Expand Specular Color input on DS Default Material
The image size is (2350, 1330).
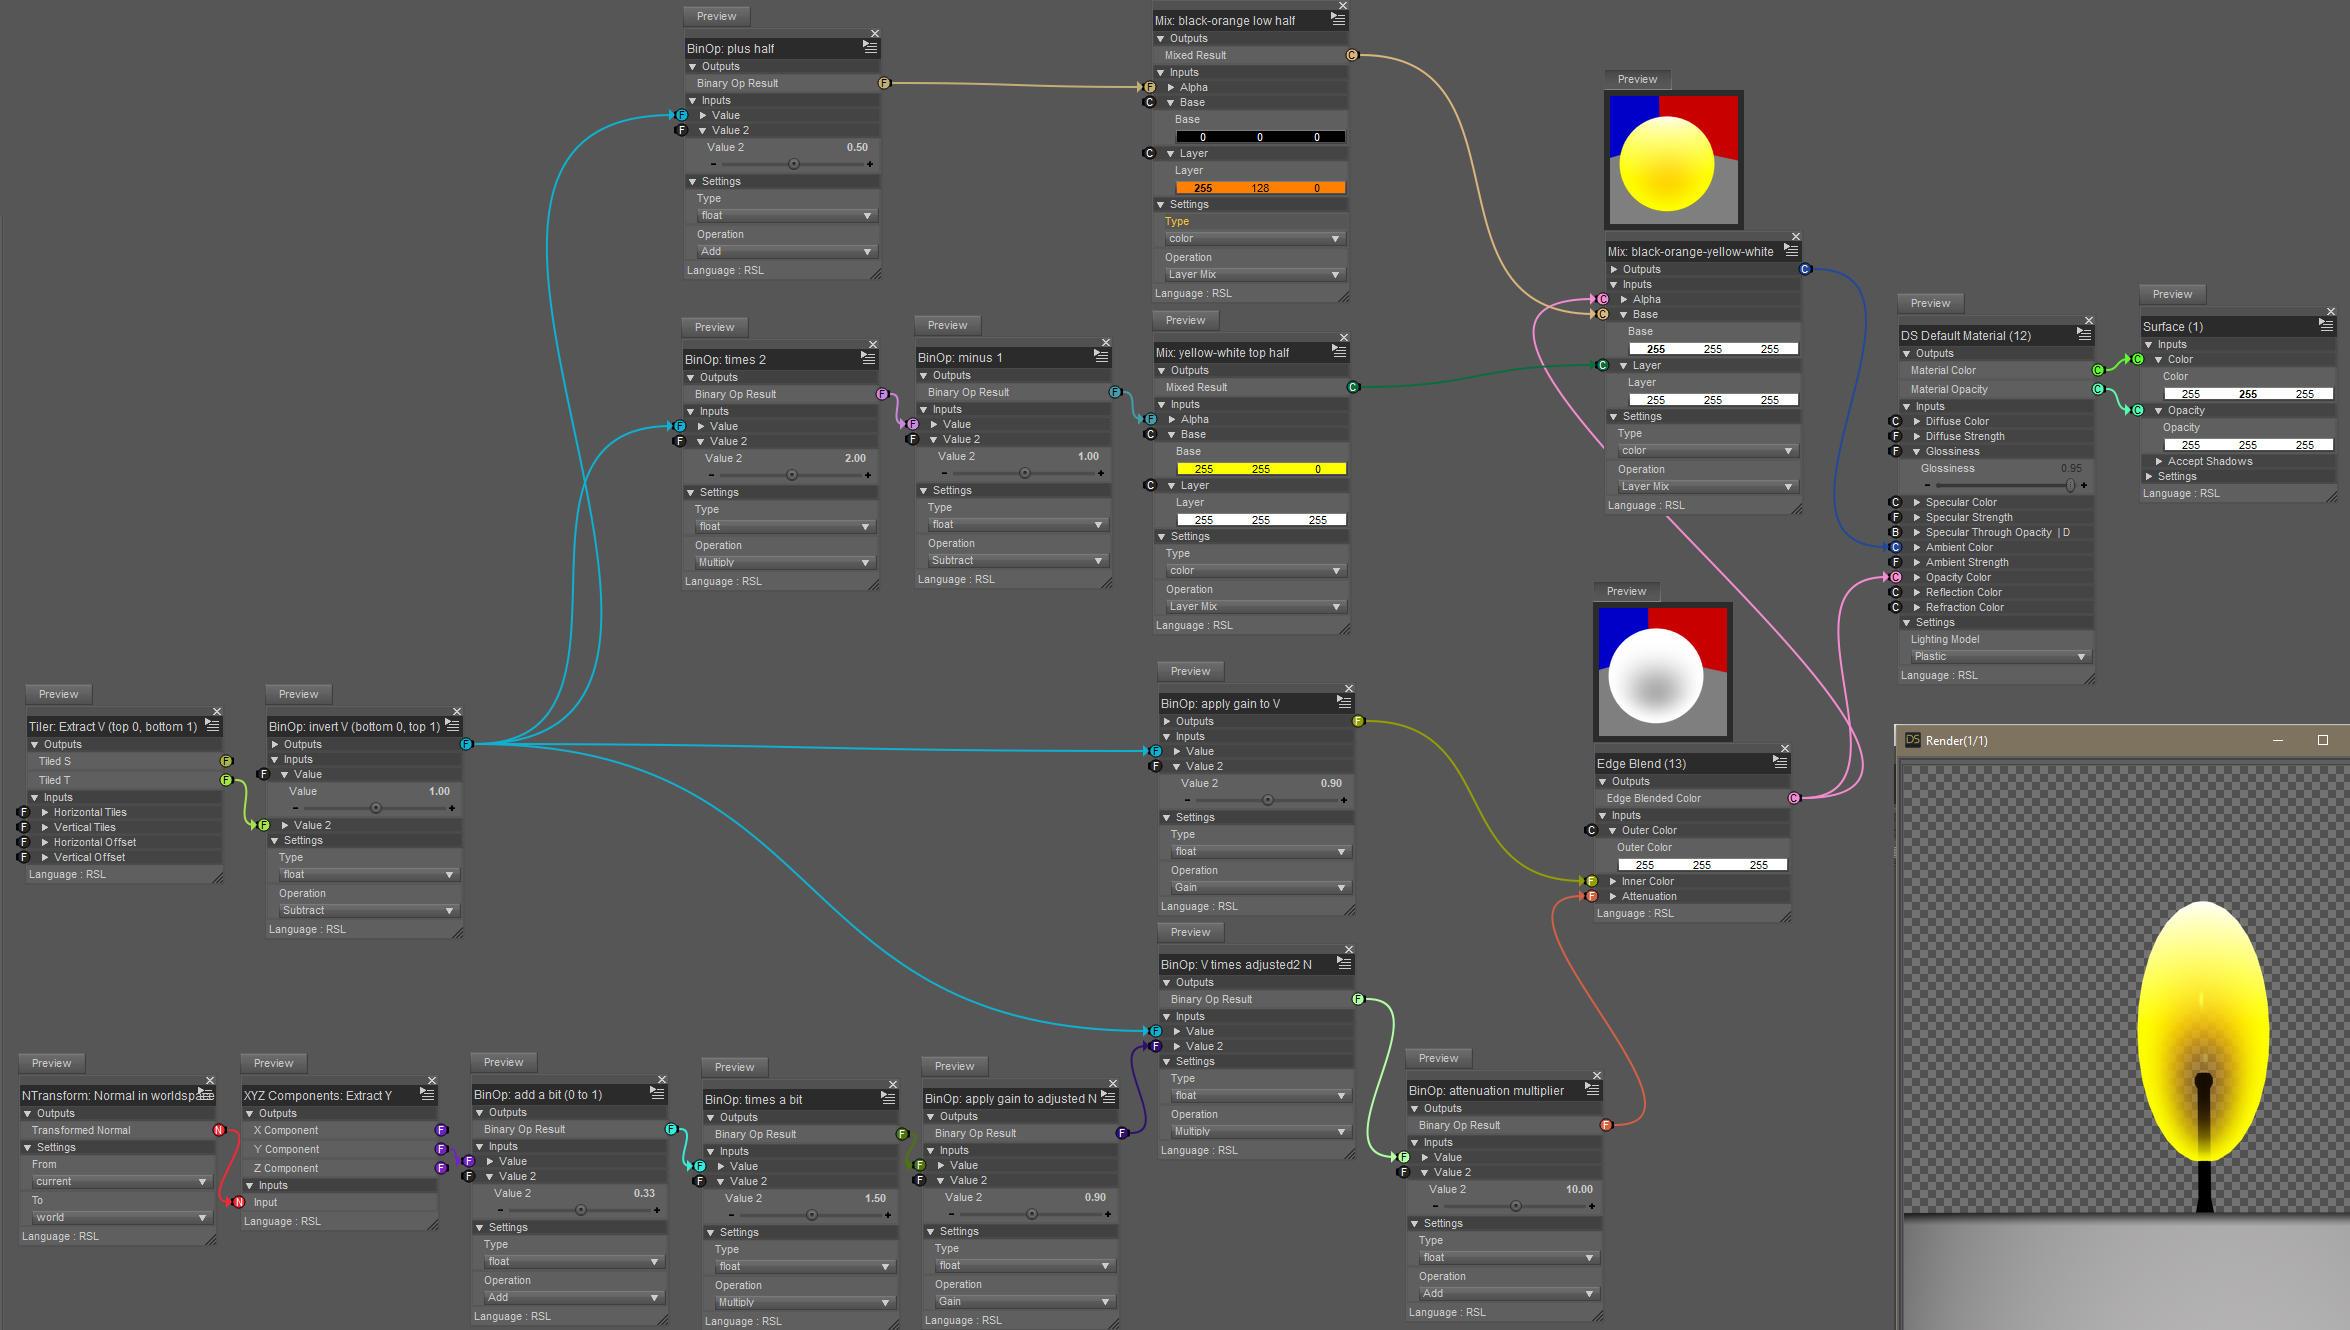1917,502
